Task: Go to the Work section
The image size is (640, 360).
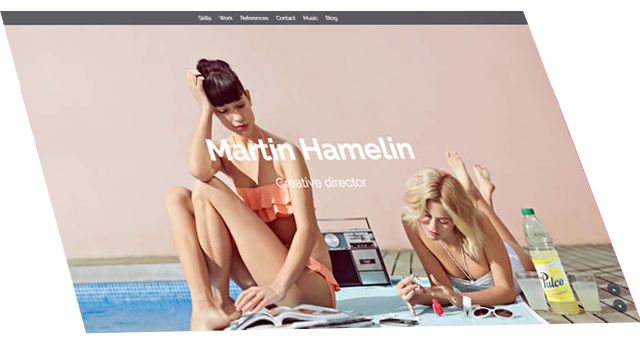Action: (x=226, y=18)
